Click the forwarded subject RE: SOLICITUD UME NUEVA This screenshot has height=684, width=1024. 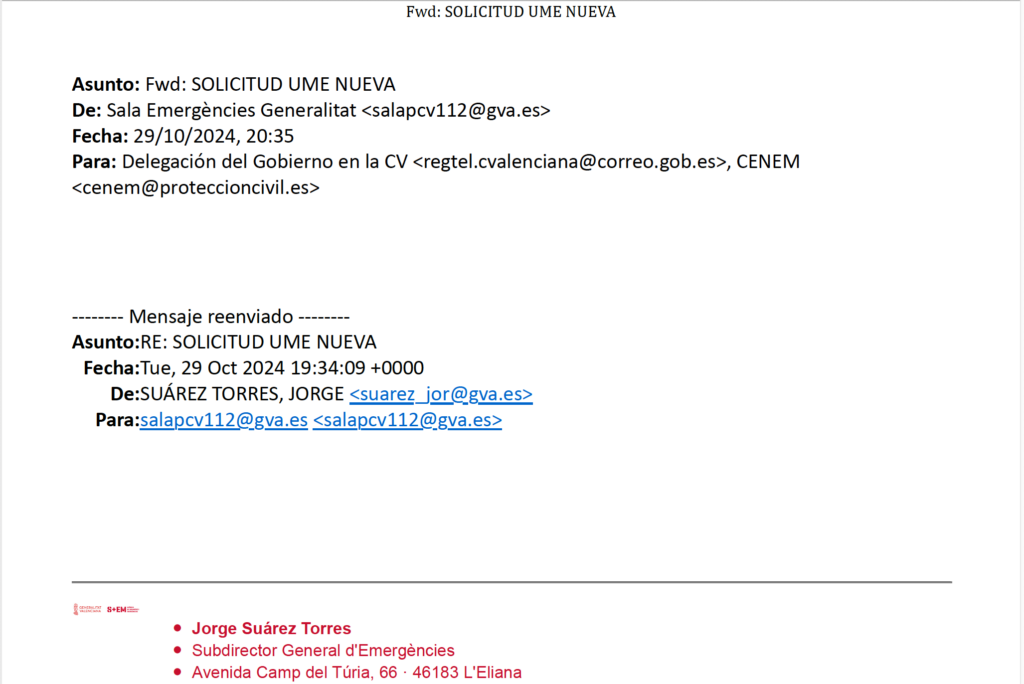(x=258, y=342)
